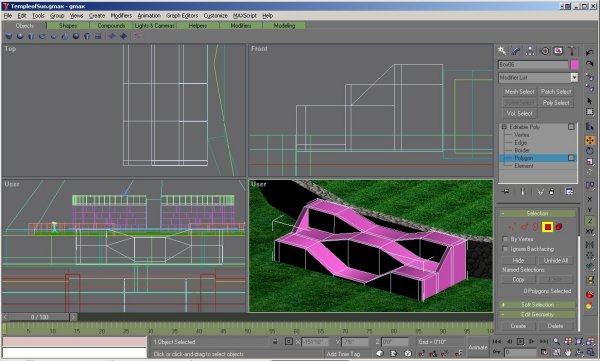Click the pink object color swatch

574,65
